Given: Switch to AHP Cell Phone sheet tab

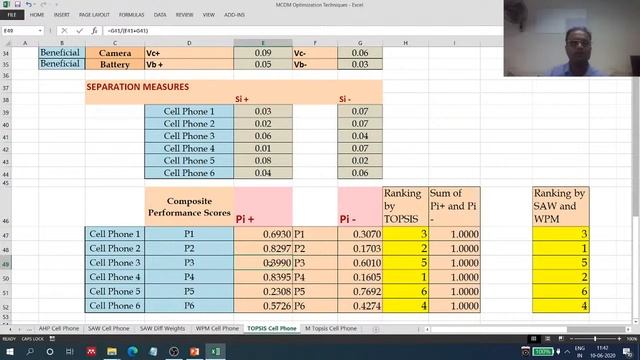Looking at the screenshot, I should (59, 328).
